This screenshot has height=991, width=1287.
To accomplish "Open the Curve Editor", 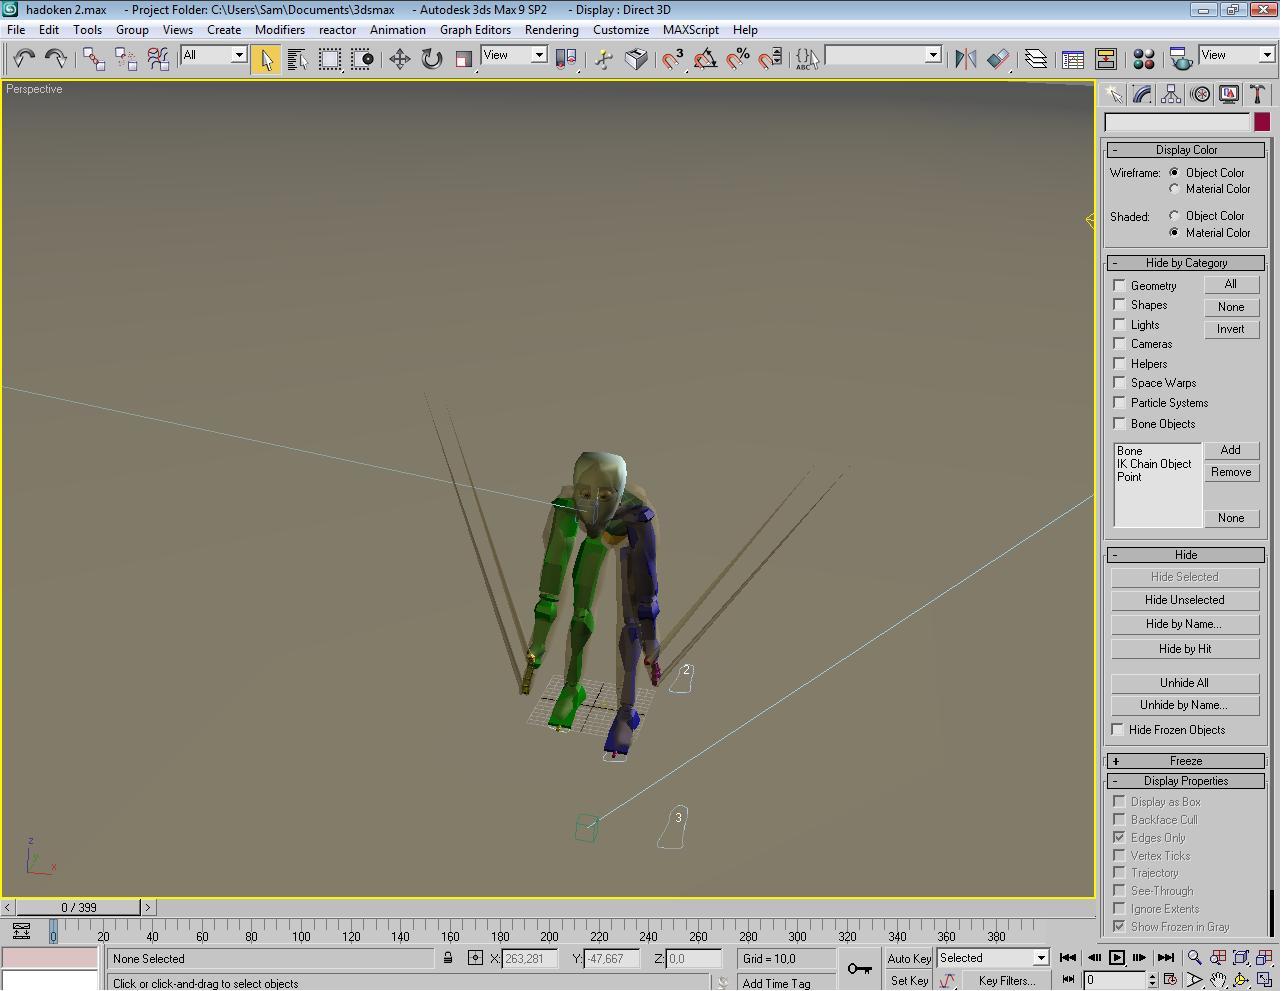I will pos(1074,59).
